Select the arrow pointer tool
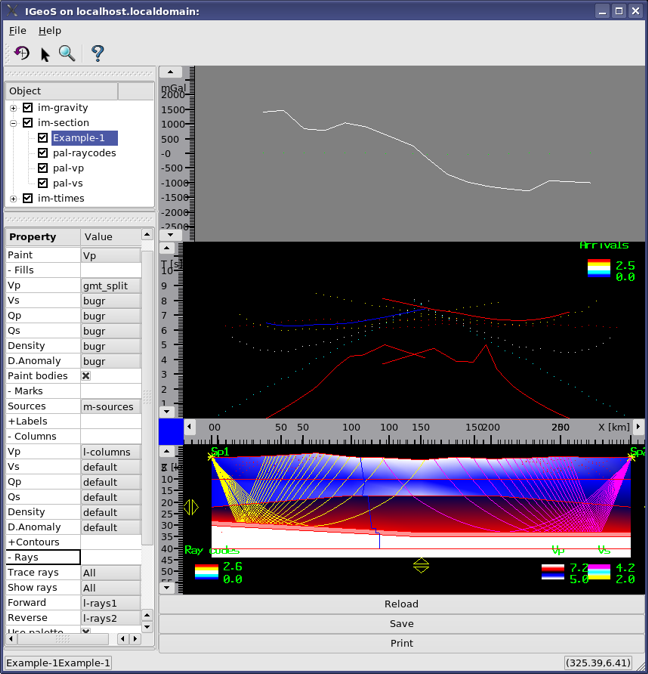This screenshot has height=674, width=648. tap(45, 54)
